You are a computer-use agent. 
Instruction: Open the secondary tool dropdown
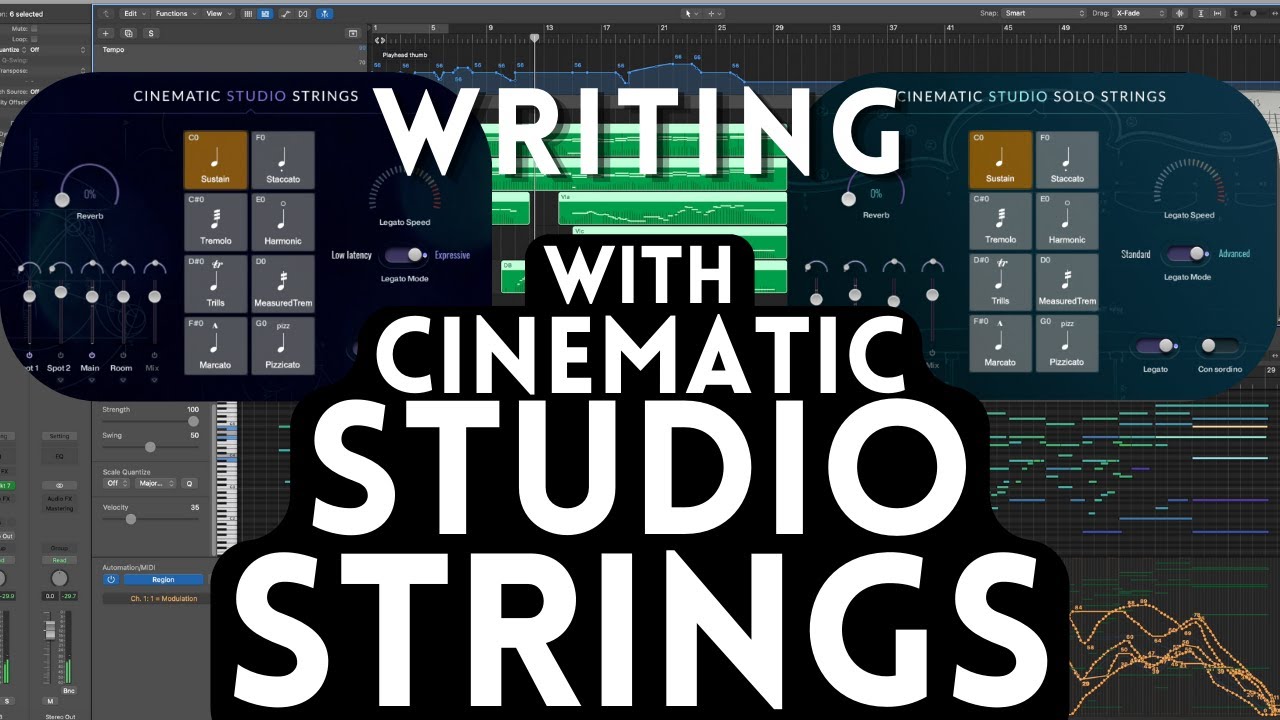[x=715, y=14]
